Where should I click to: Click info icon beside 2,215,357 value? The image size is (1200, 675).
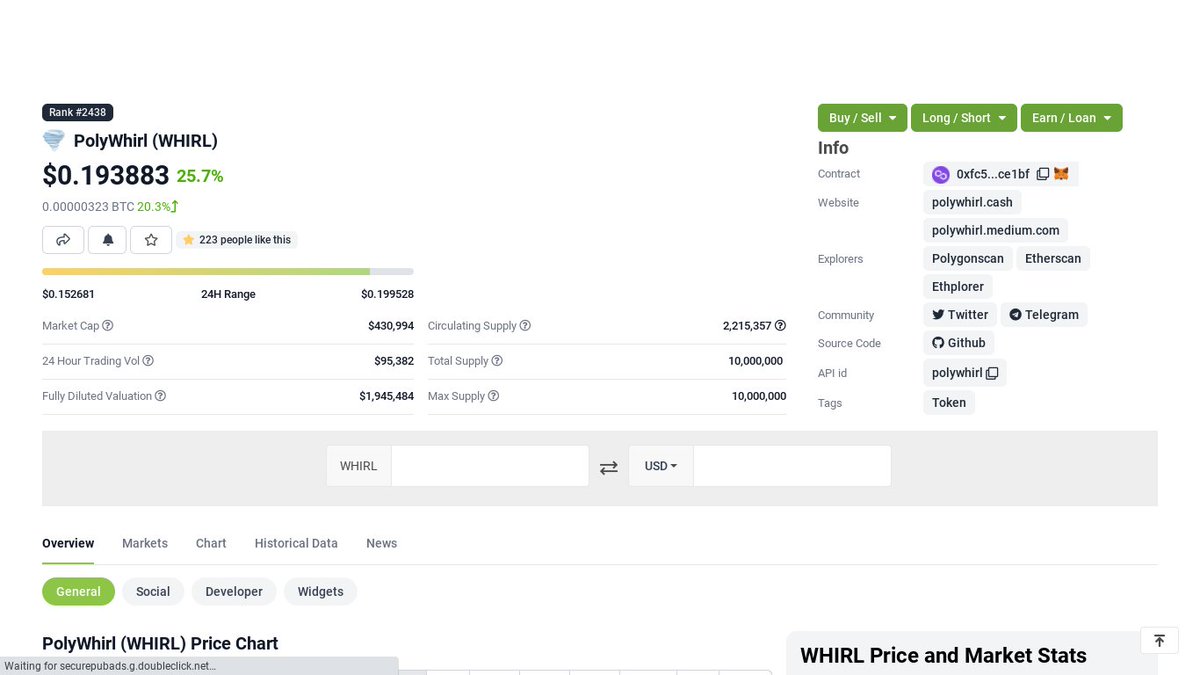pyautogui.click(x=780, y=326)
